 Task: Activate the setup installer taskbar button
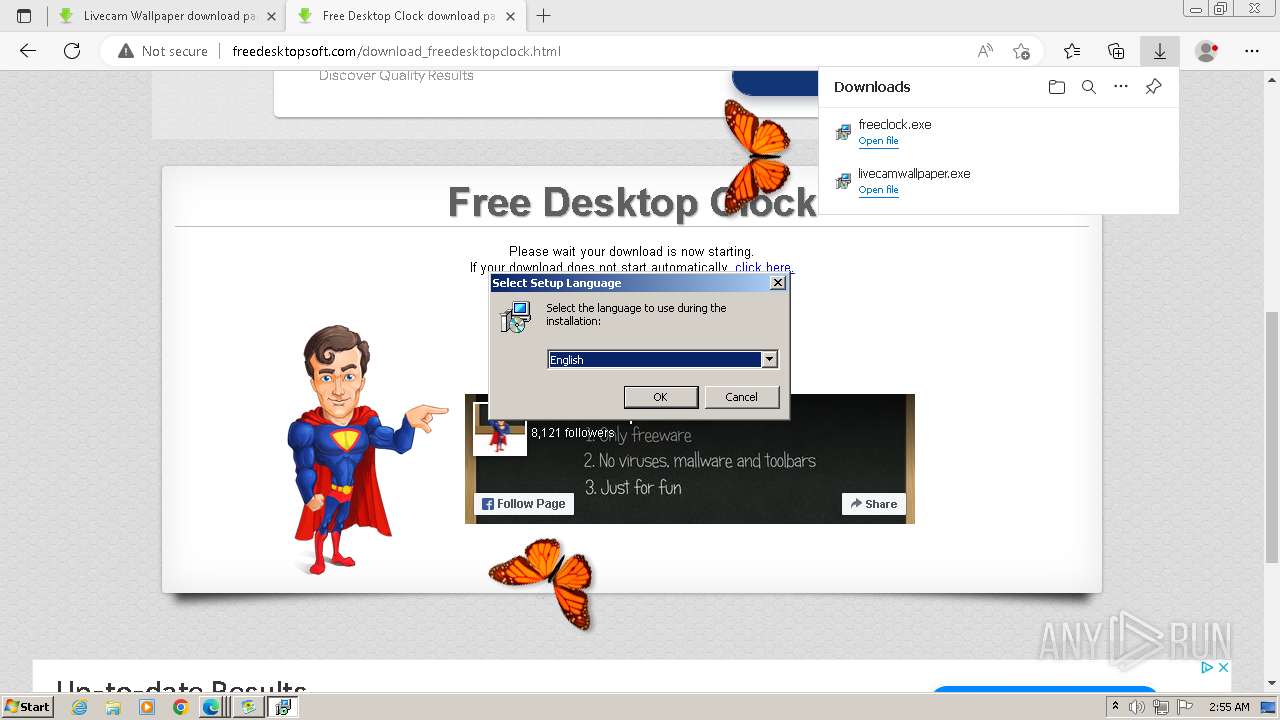283,707
